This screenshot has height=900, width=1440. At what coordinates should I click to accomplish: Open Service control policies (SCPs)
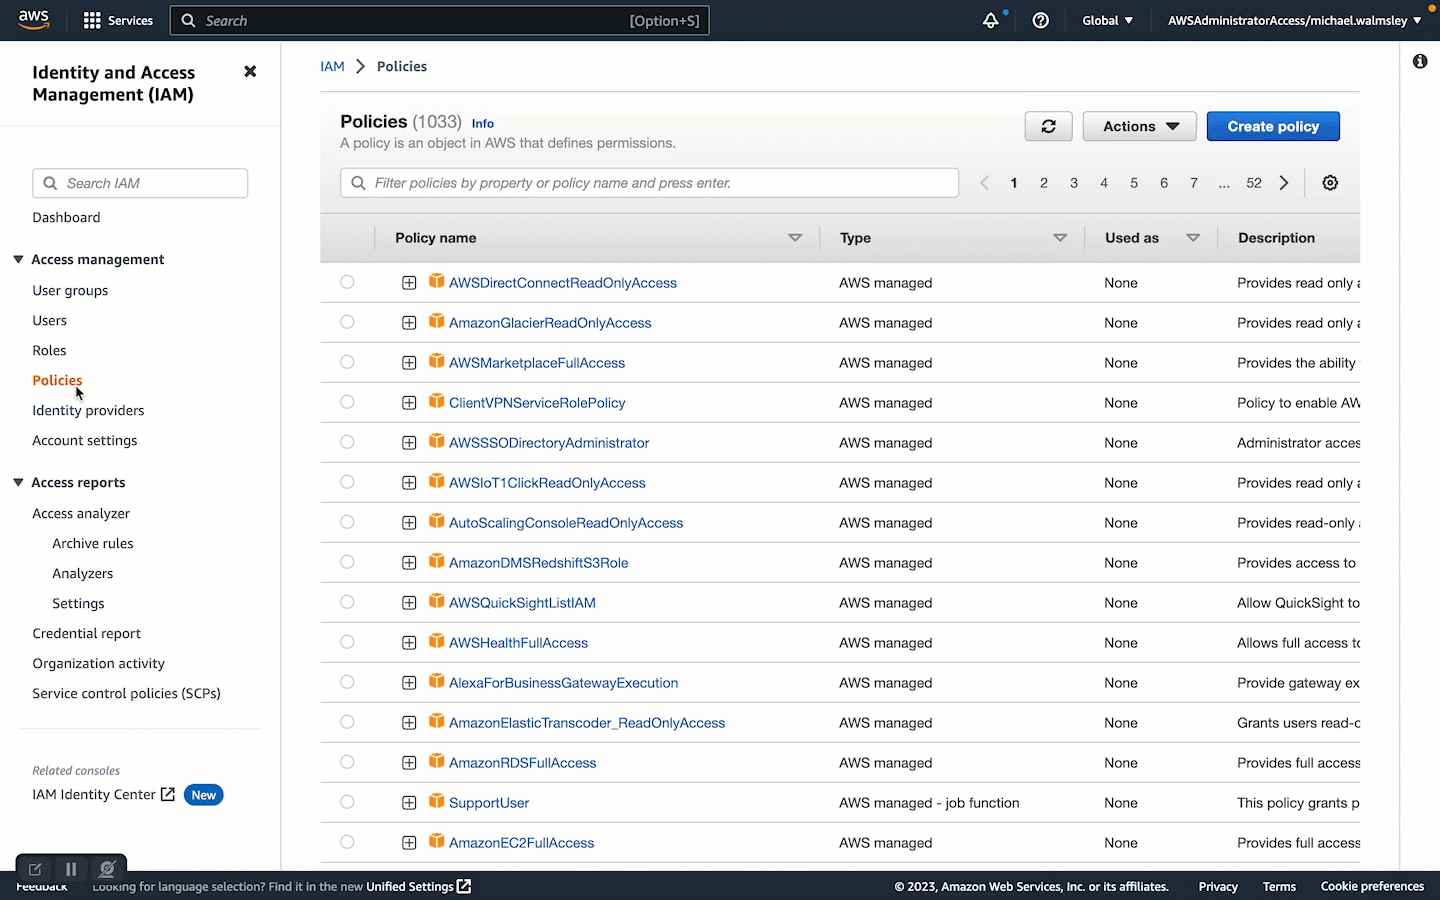point(126,693)
